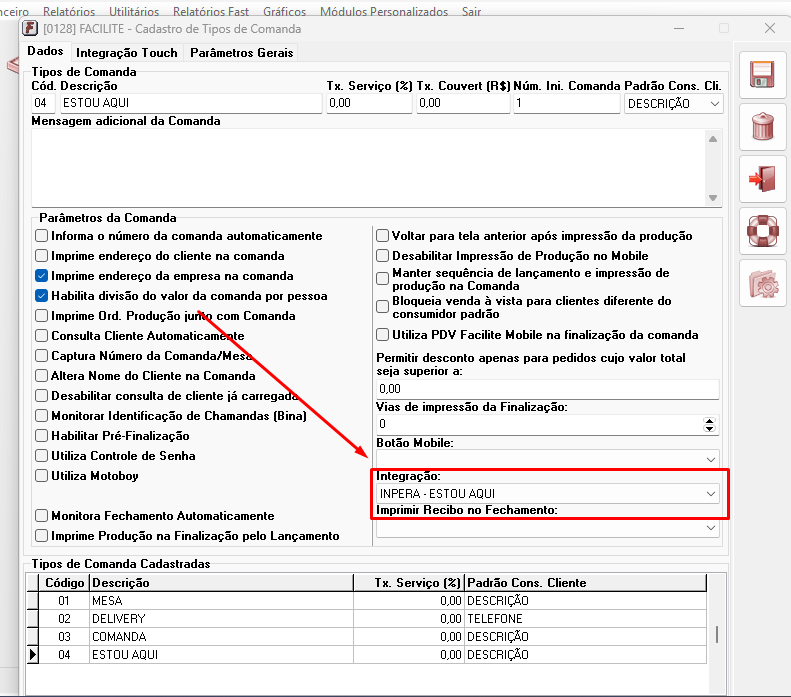
Task: Uncheck Habilita divisão do valor por pessoa
Action: 41,296
